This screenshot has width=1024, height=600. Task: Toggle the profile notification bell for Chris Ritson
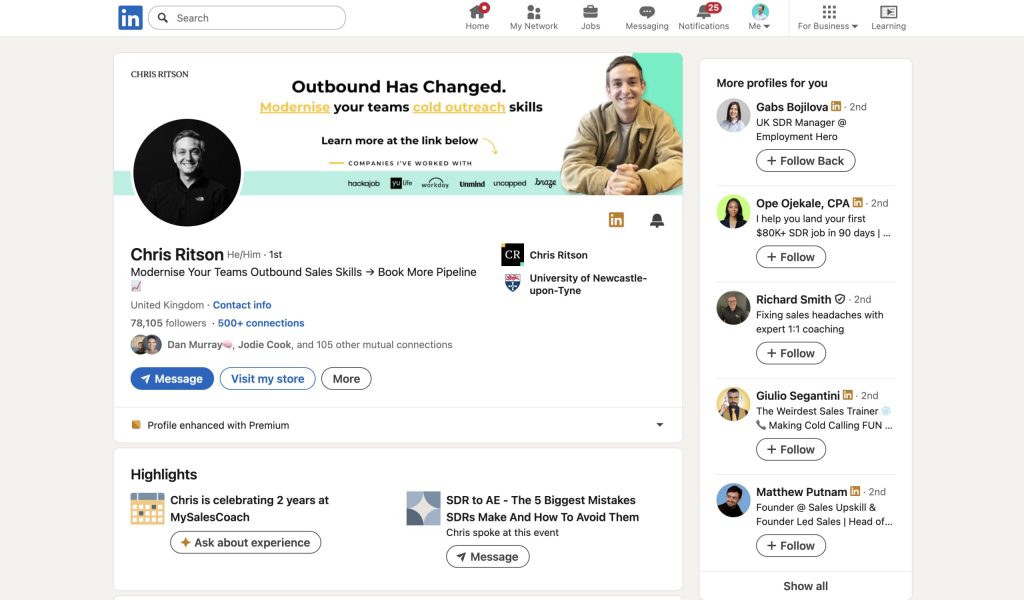click(657, 220)
